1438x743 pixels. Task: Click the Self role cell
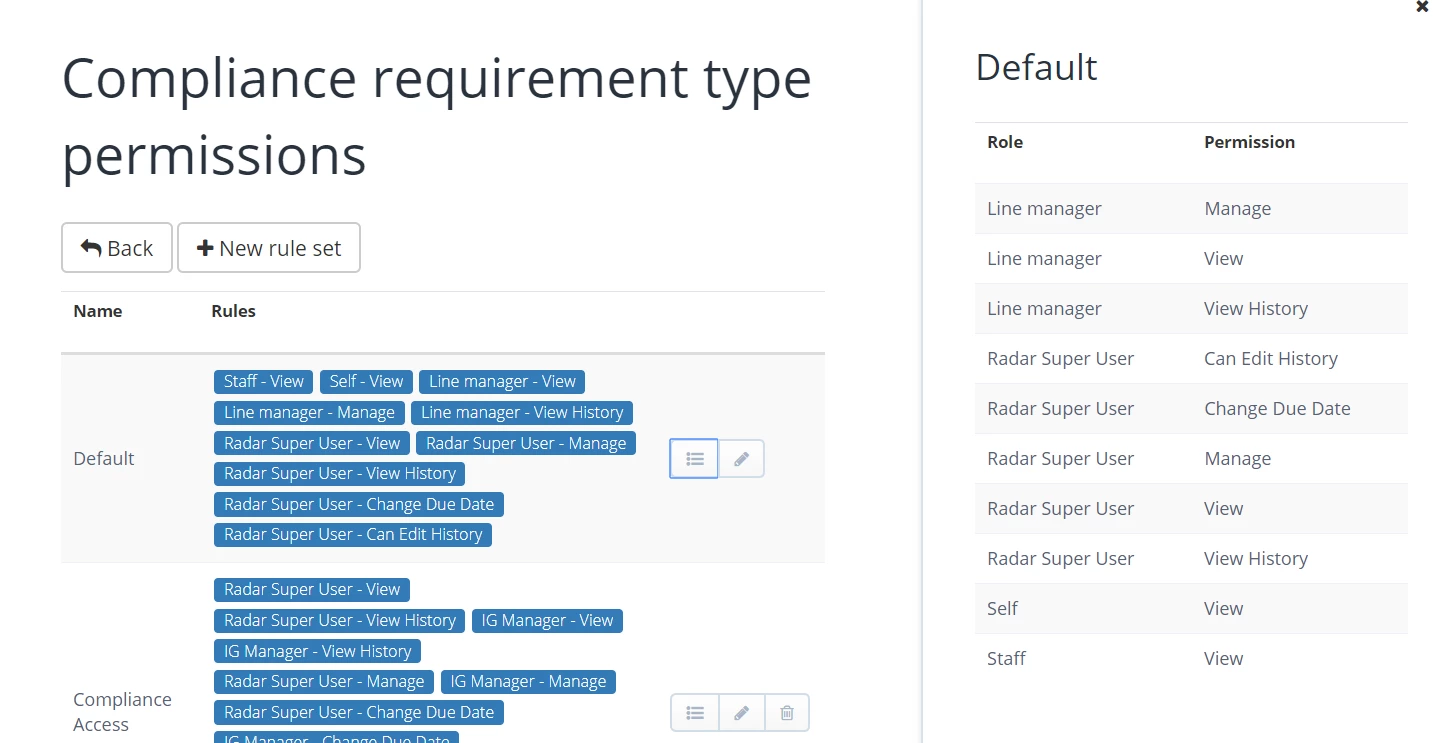coord(1002,608)
